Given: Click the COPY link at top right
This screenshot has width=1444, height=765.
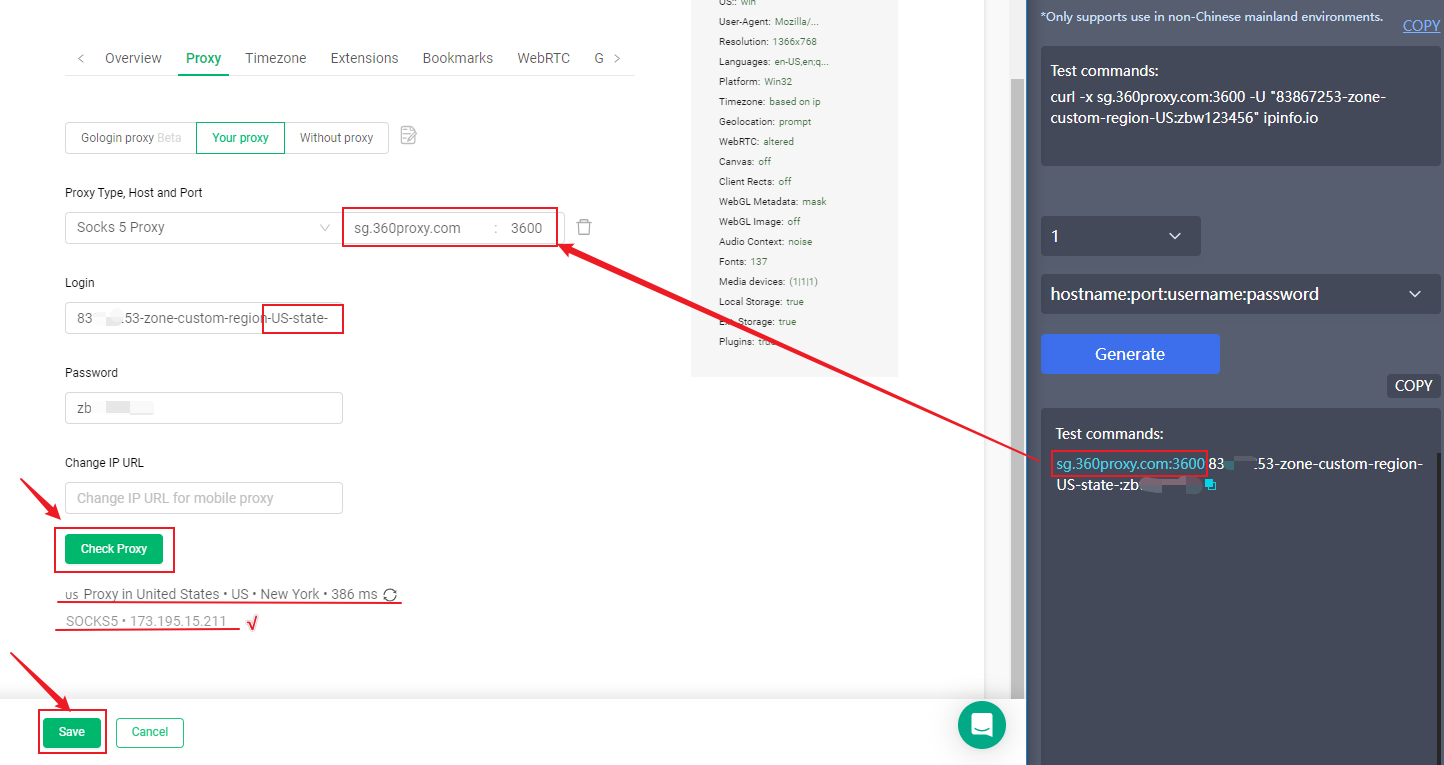Looking at the screenshot, I should click(1420, 26).
